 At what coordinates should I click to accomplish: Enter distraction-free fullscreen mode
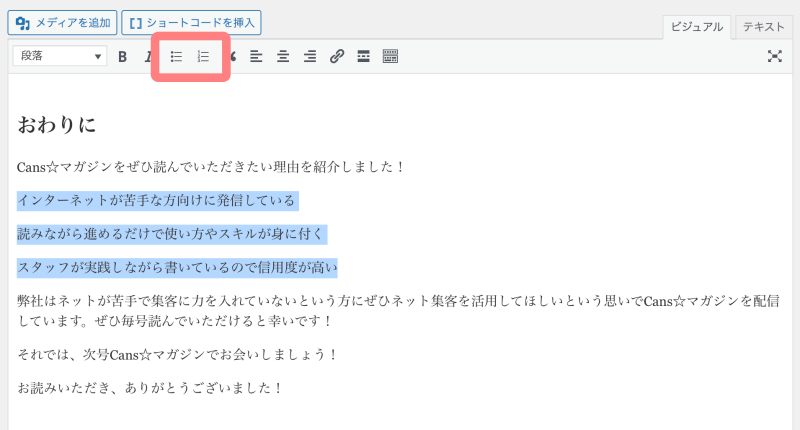pyautogui.click(x=774, y=57)
